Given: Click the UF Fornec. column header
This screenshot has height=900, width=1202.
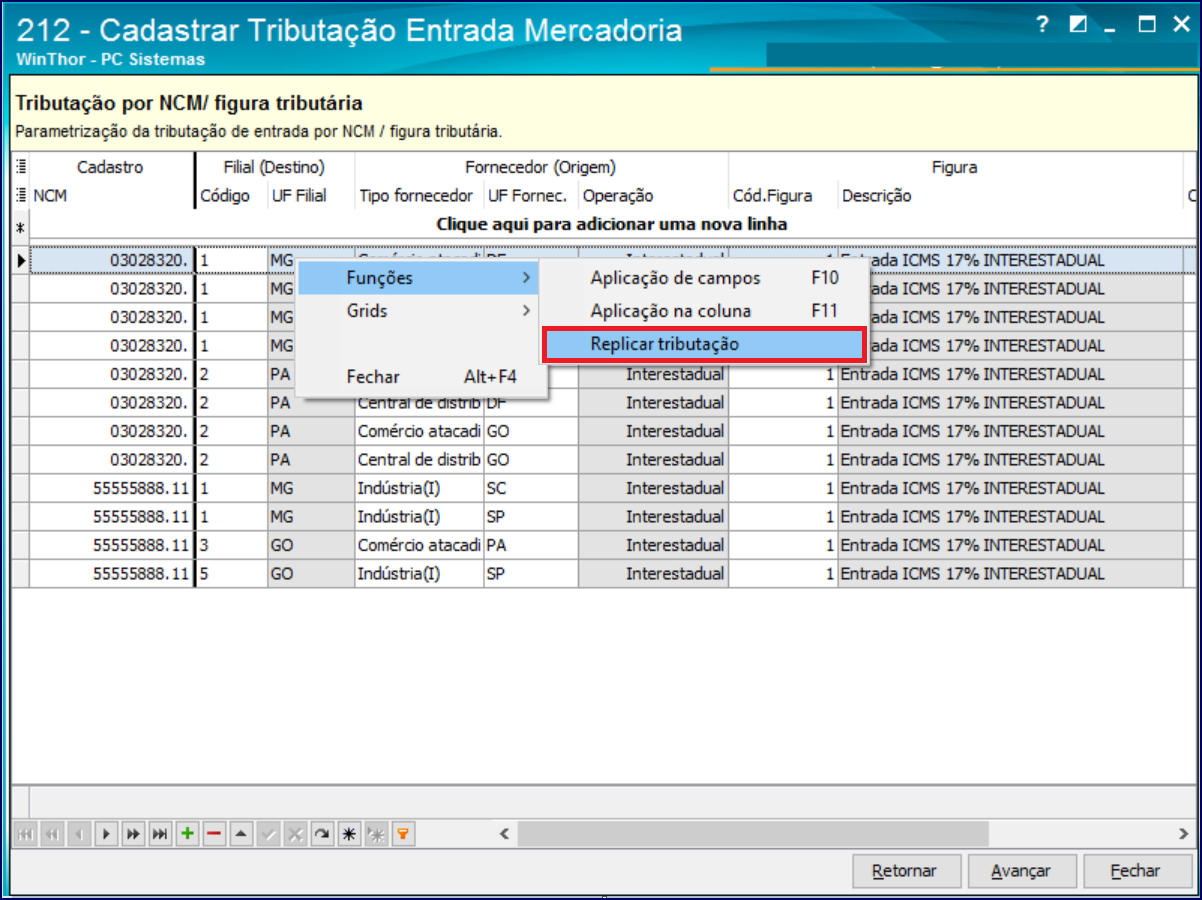Looking at the screenshot, I should pyautogui.click(x=531, y=196).
